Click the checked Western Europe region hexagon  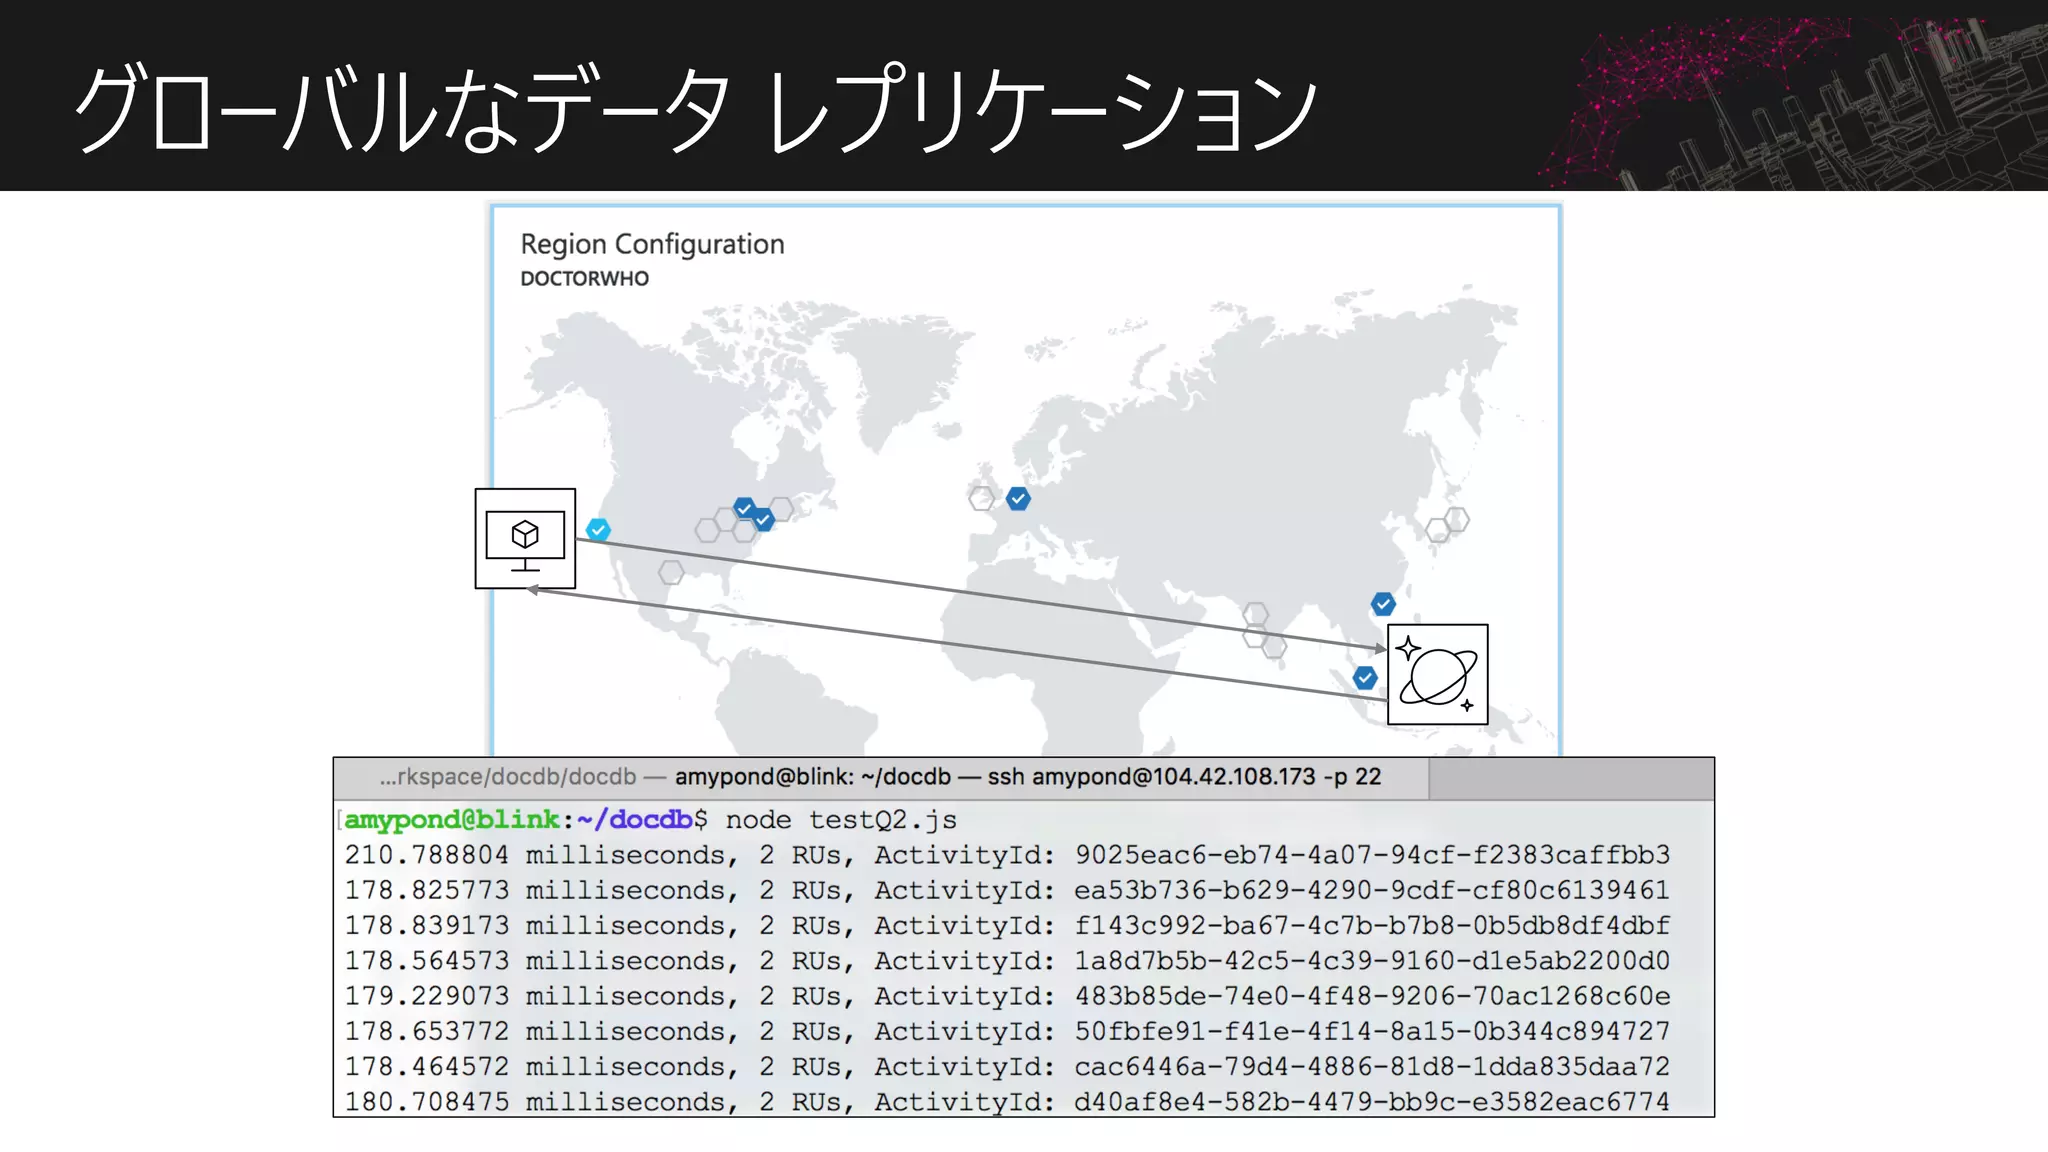point(1018,498)
